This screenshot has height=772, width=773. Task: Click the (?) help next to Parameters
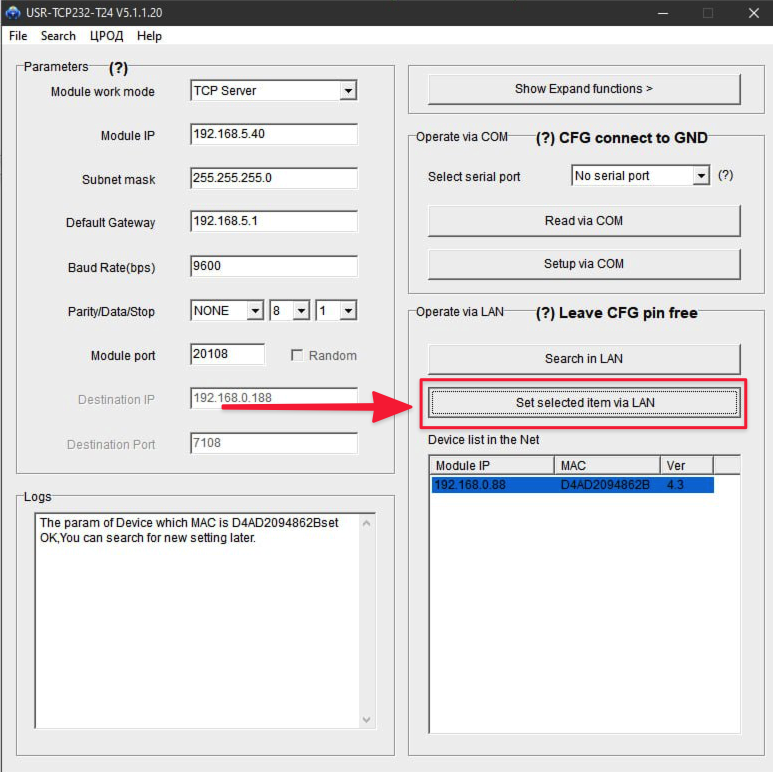coord(118,68)
